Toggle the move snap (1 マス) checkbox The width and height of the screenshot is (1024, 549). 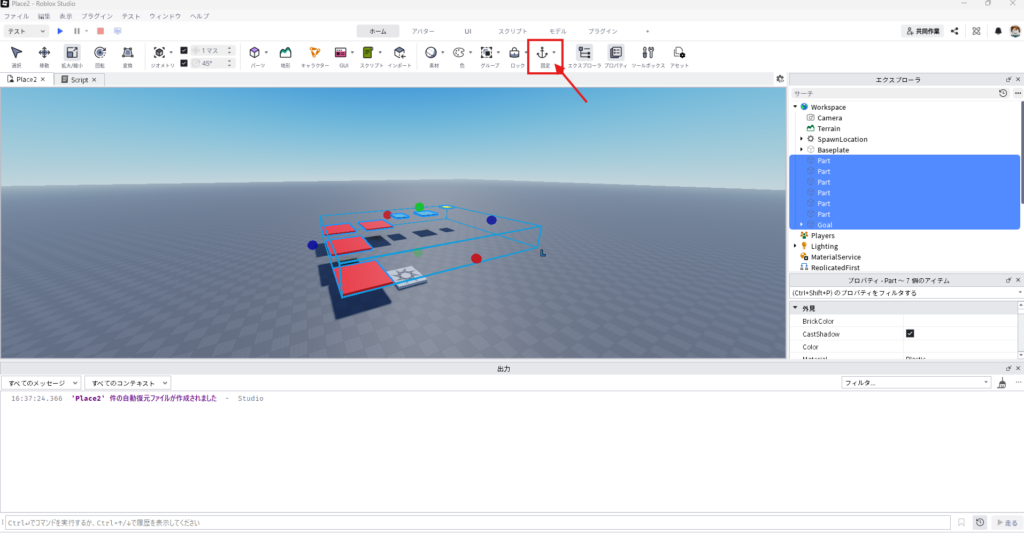[184, 49]
